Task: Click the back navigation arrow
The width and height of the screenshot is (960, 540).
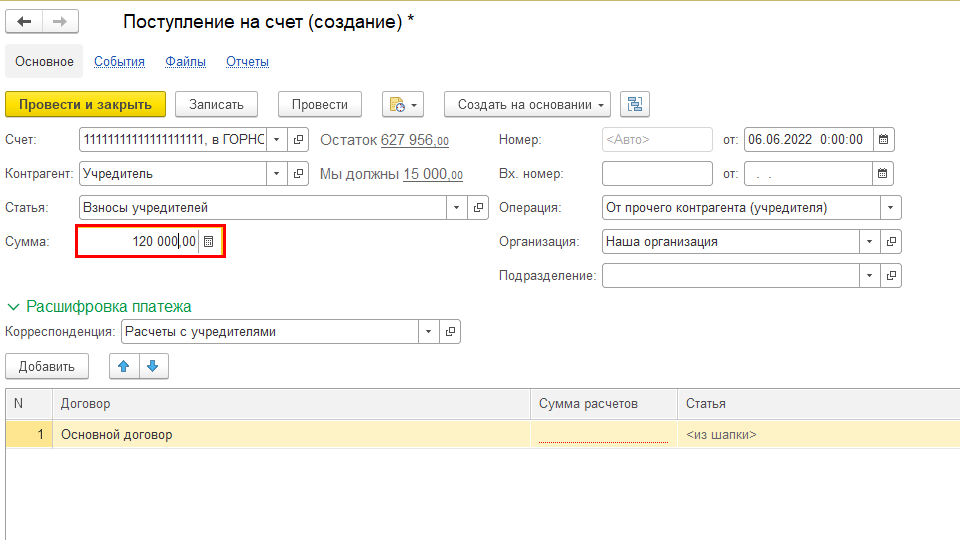Action: 25,22
